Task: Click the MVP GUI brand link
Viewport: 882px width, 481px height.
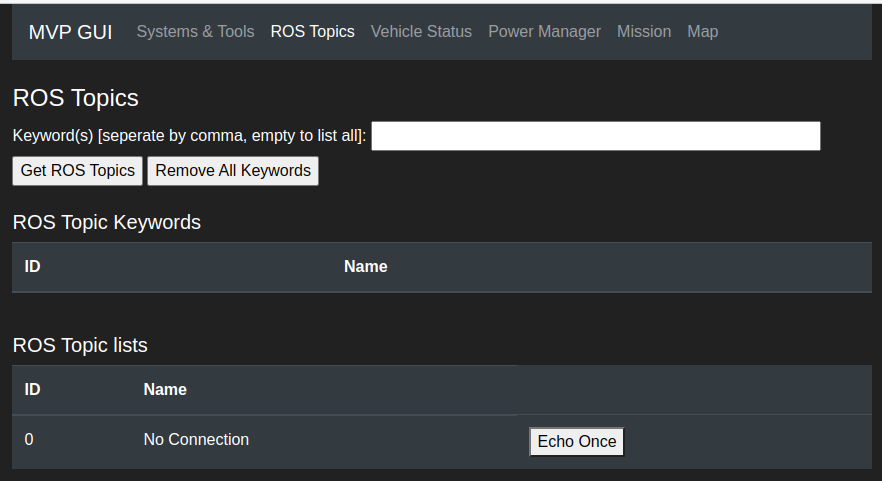Action: (70, 32)
